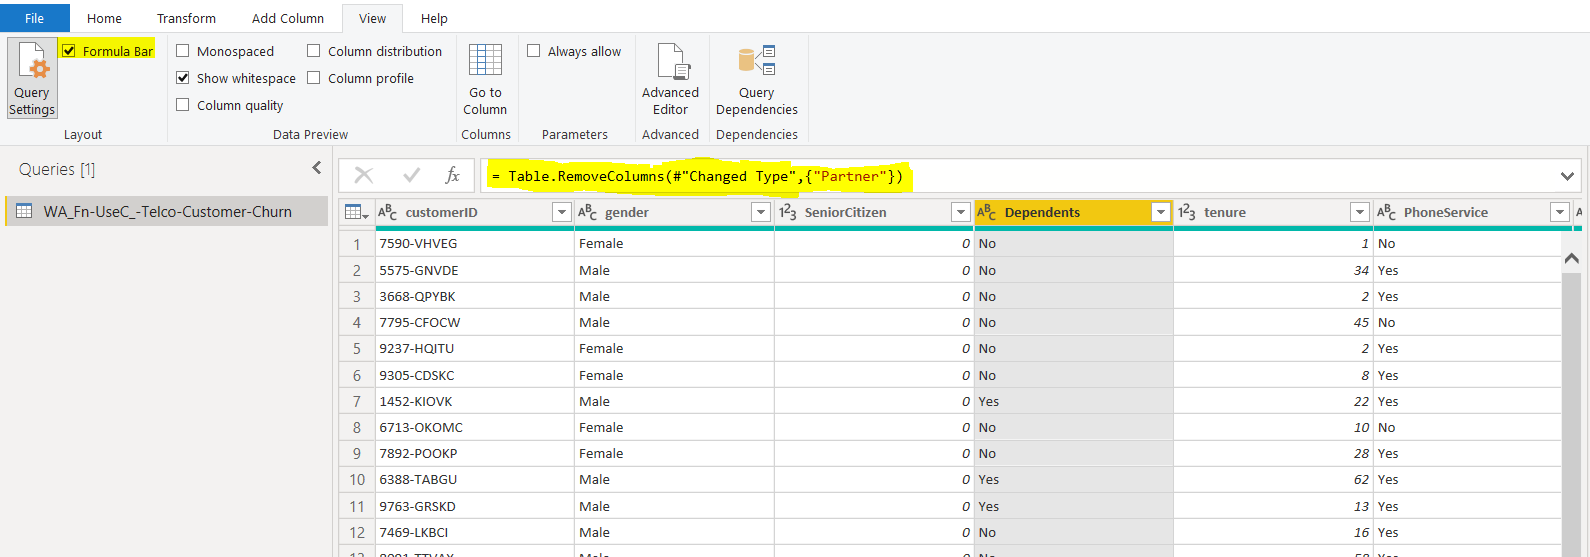Open filter dropdown for gender column
This screenshot has width=1590, height=557.
pos(760,212)
